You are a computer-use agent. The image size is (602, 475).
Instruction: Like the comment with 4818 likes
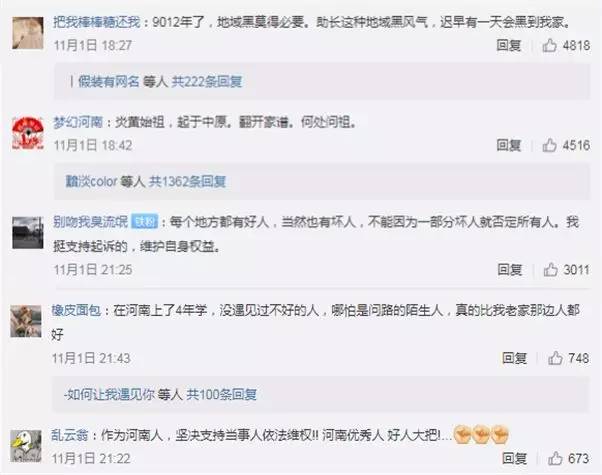549,45
